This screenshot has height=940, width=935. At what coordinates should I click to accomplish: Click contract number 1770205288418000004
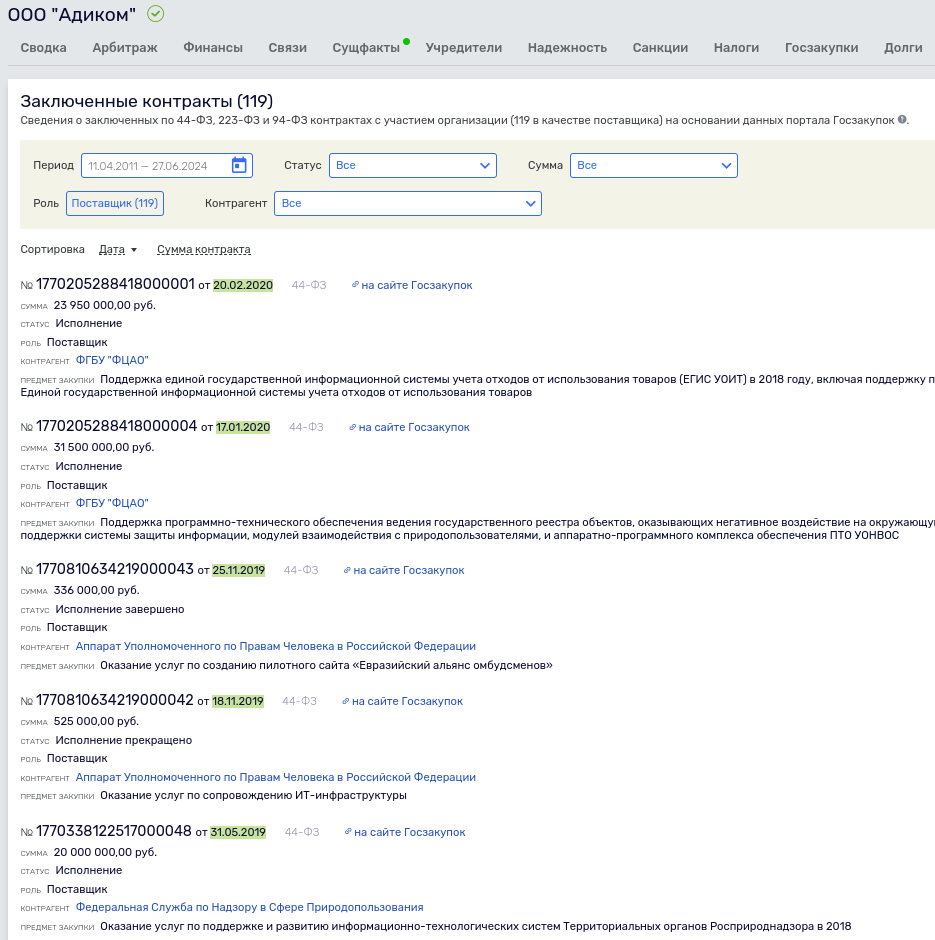click(116, 426)
